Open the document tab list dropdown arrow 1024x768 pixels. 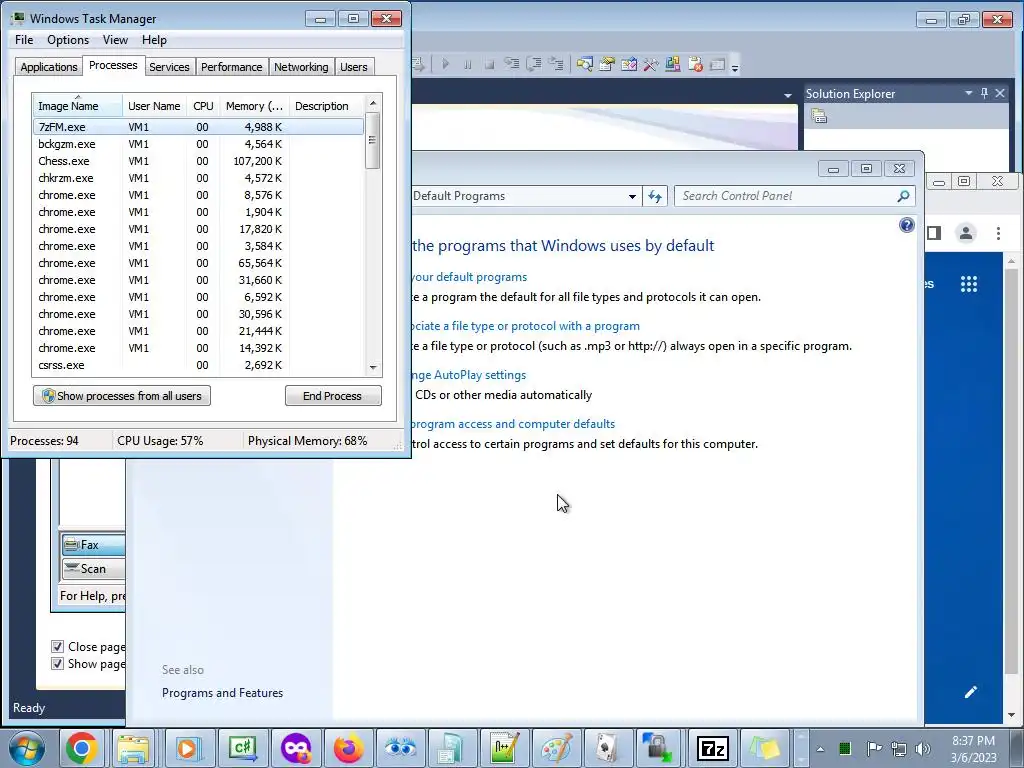[788, 95]
